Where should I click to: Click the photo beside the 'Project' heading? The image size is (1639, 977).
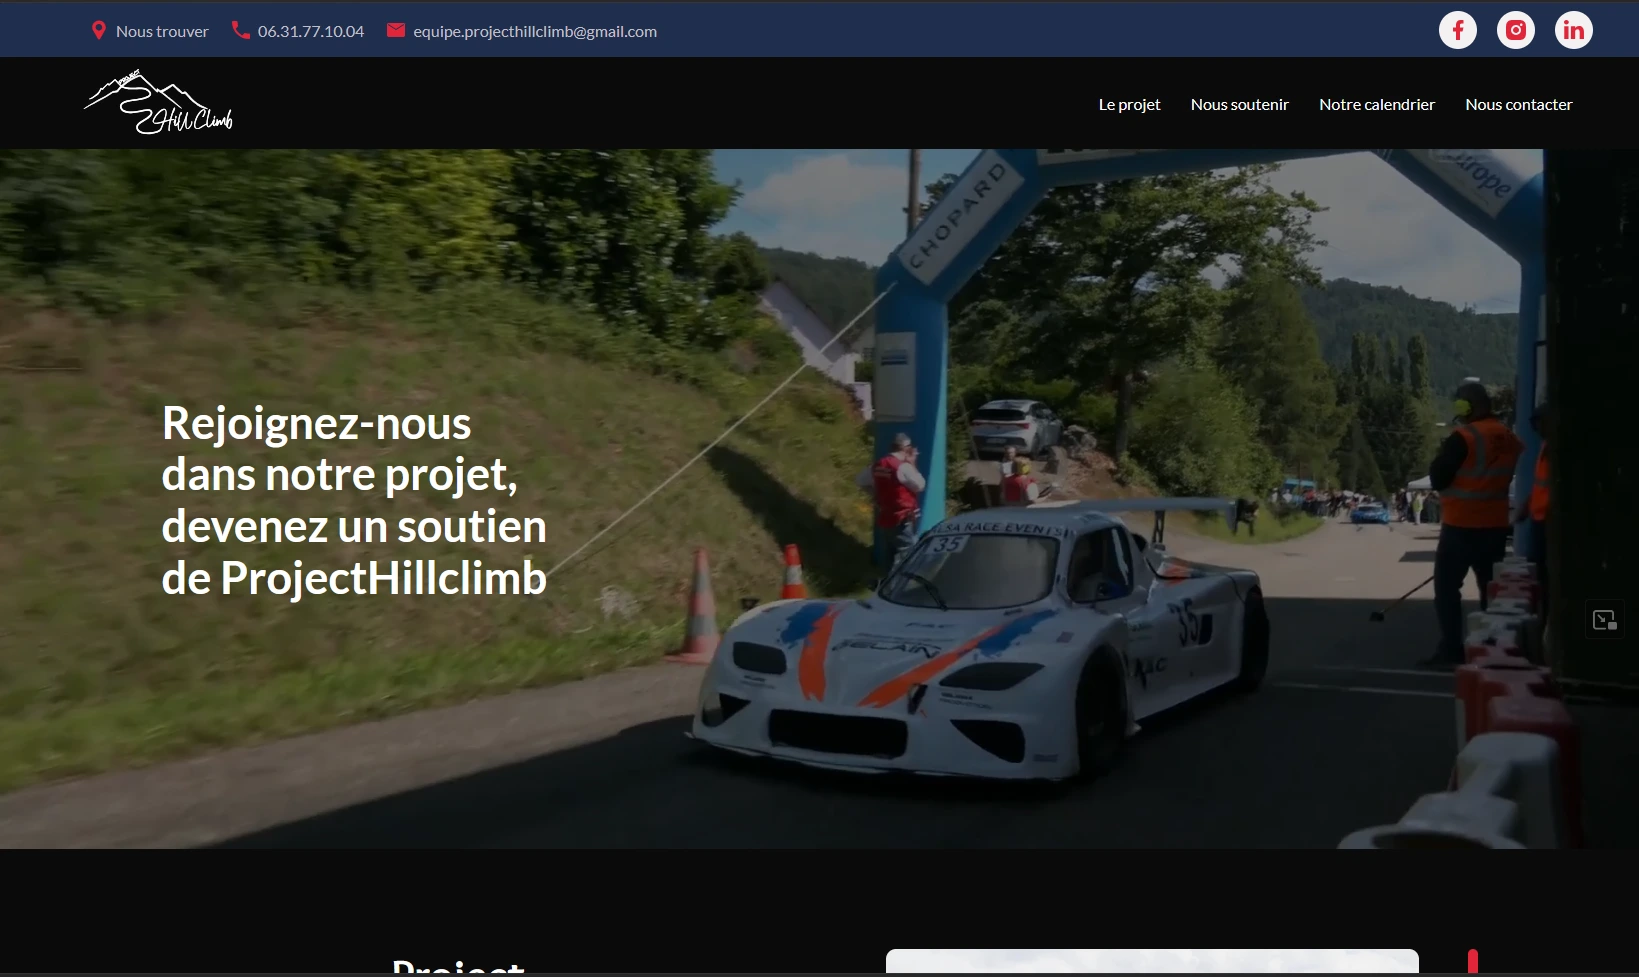click(1150, 967)
